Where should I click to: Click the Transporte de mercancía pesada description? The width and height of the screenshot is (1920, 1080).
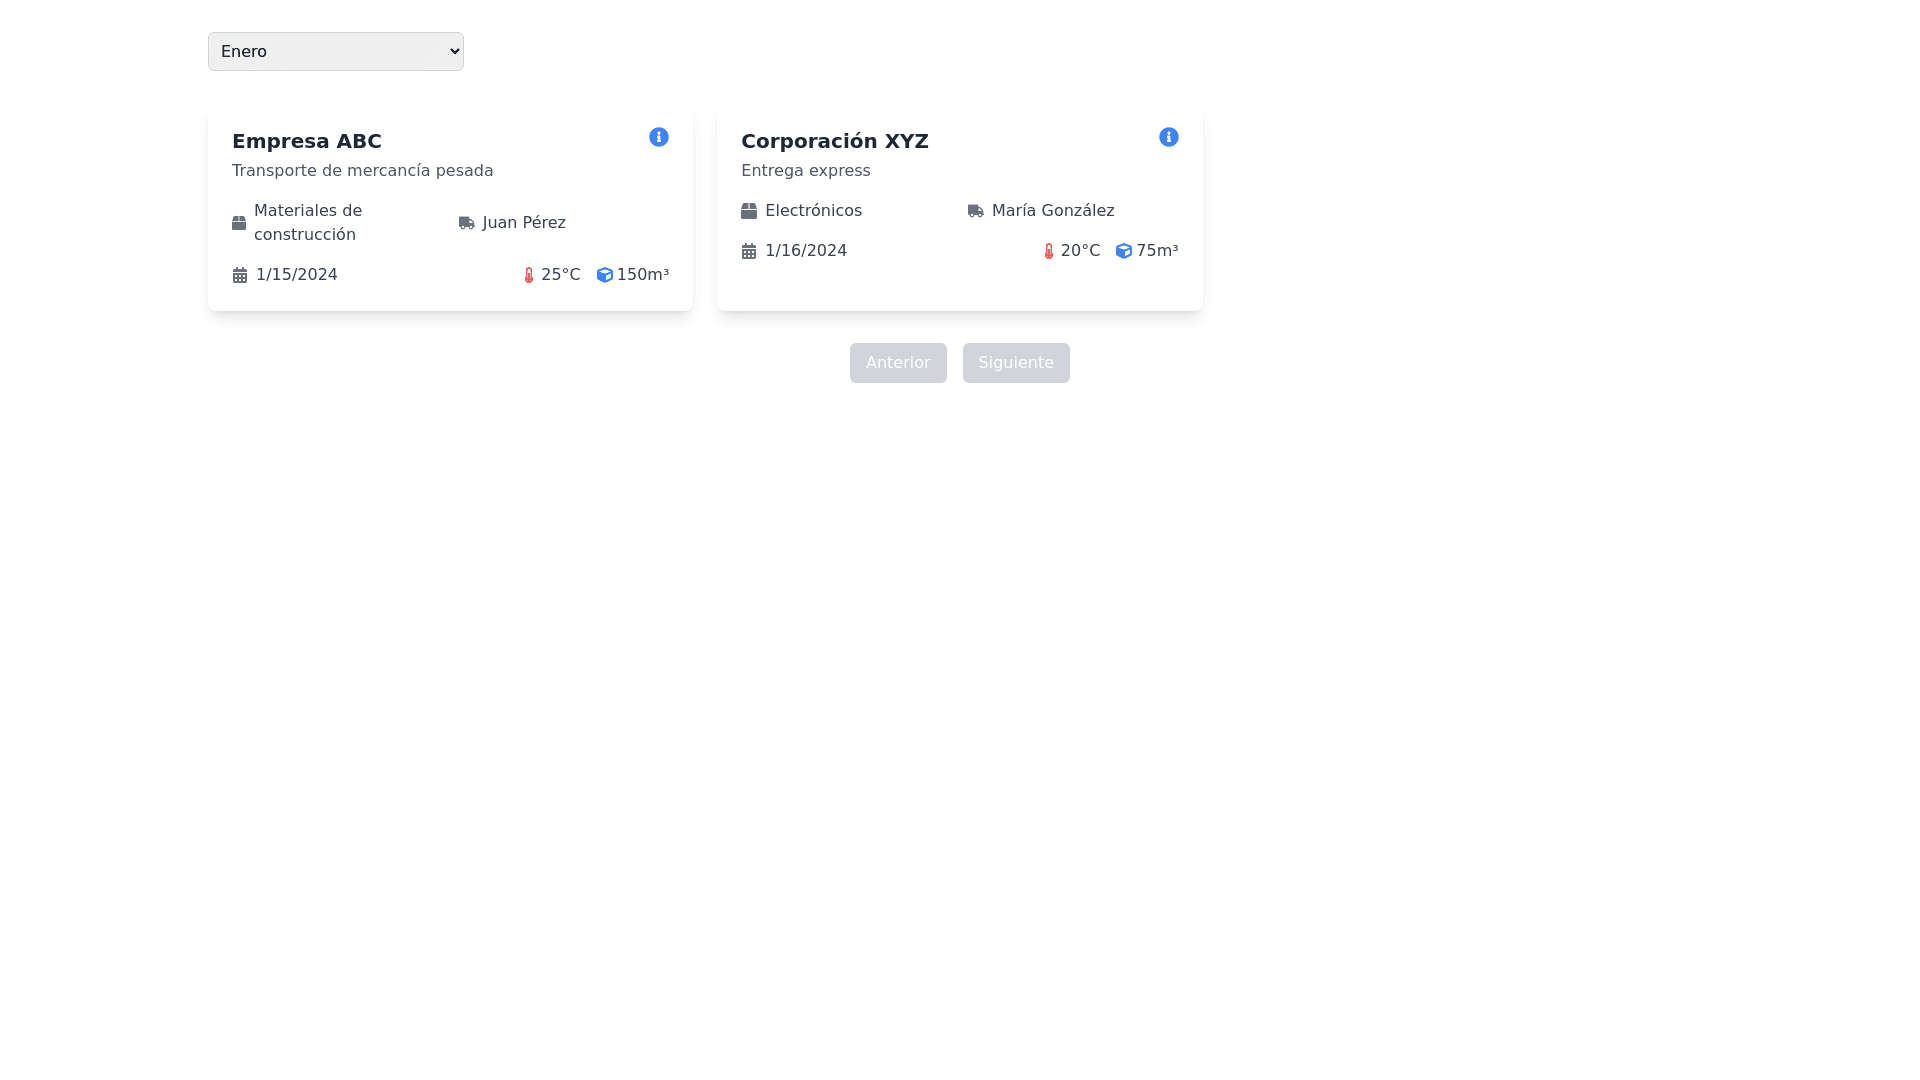362,170
